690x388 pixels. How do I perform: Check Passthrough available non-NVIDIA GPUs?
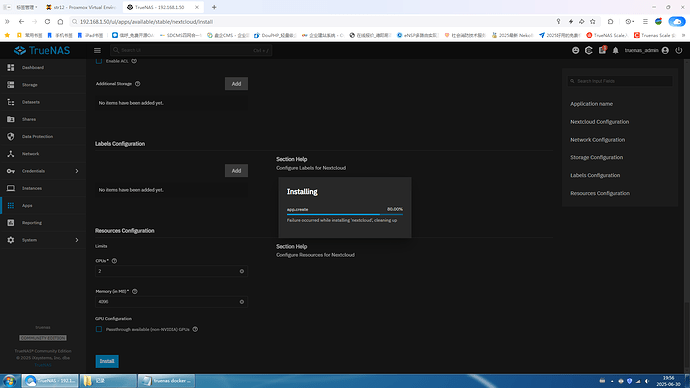click(99, 329)
